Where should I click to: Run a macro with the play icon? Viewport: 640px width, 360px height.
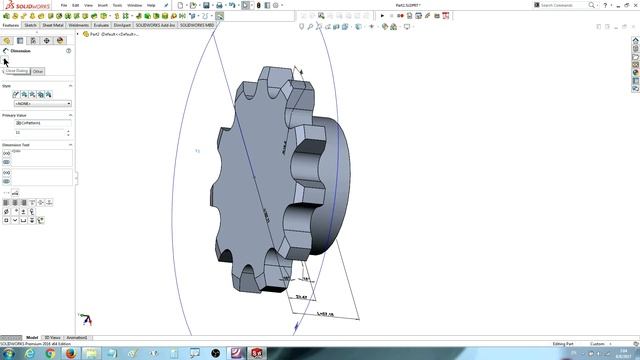pos(382,16)
